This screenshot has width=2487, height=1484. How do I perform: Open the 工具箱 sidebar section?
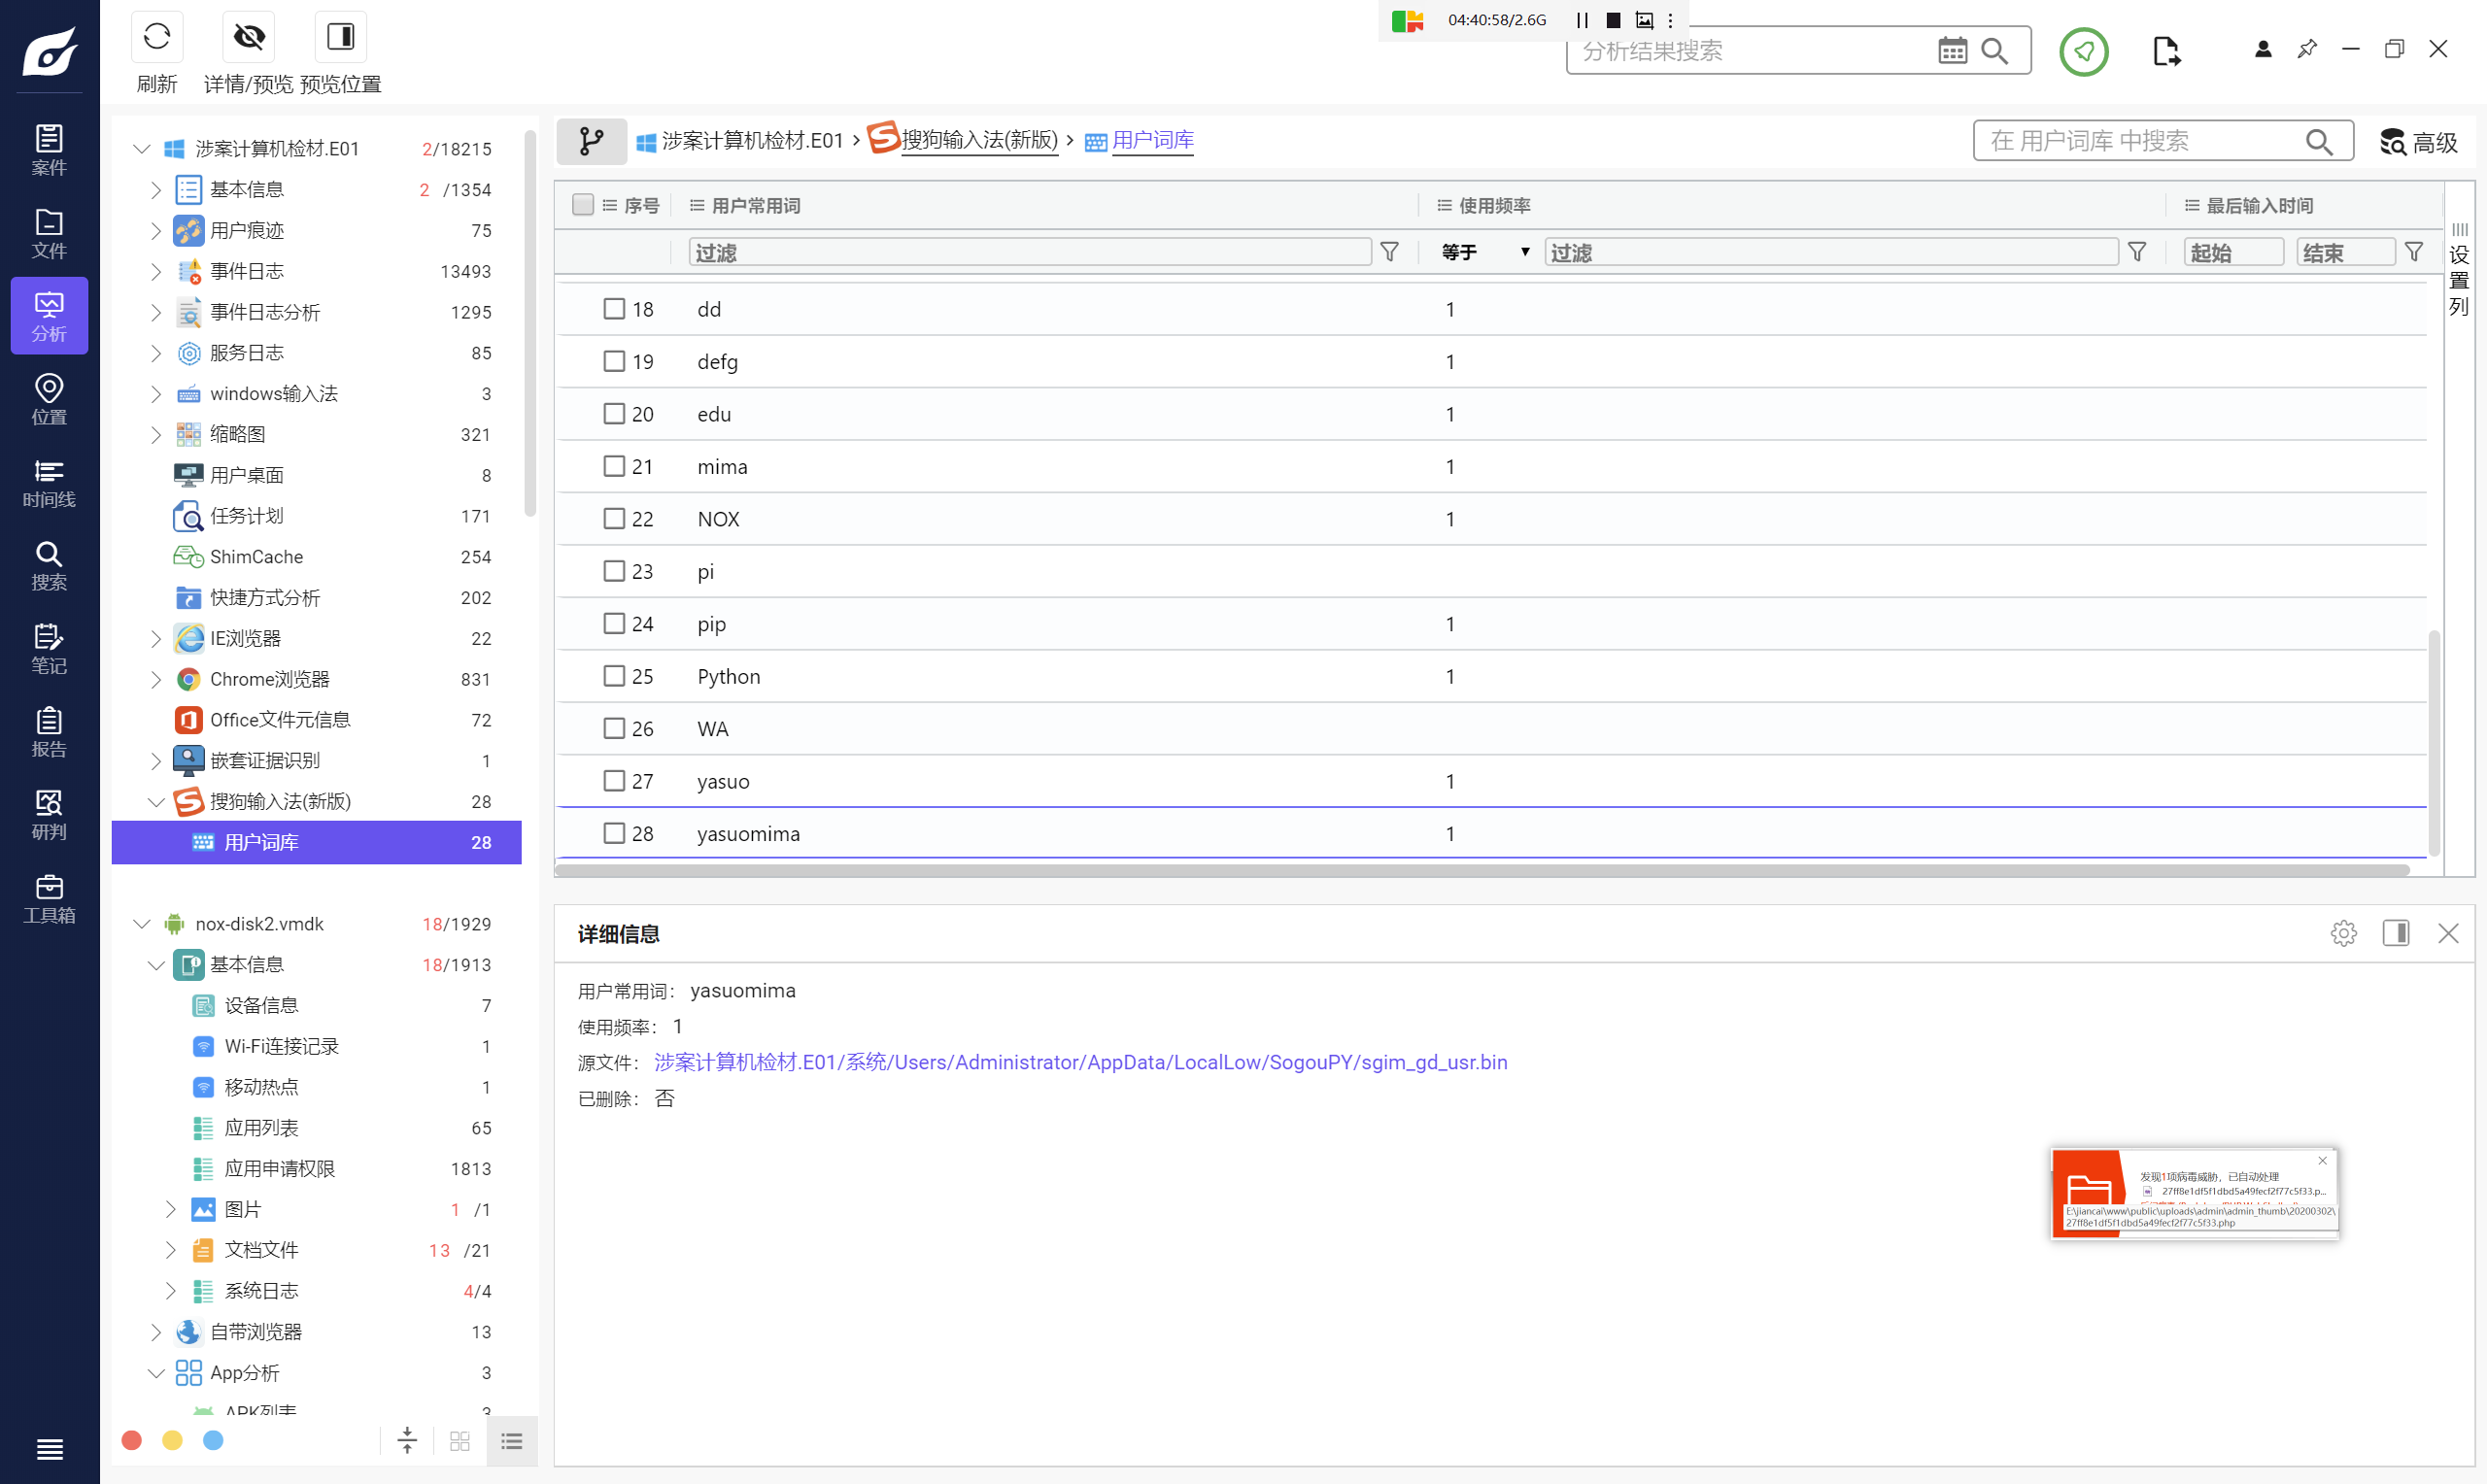click(49, 898)
